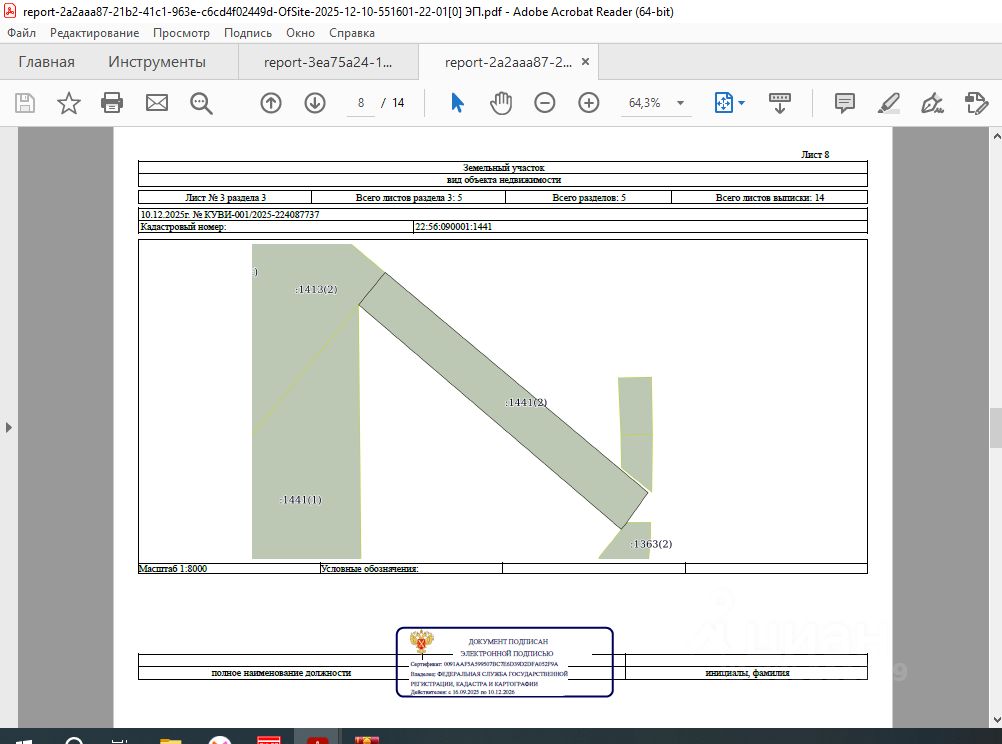The width and height of the screenshot is (1002, 744).
Task: Click the Save file icon
Action: [25, 103]
